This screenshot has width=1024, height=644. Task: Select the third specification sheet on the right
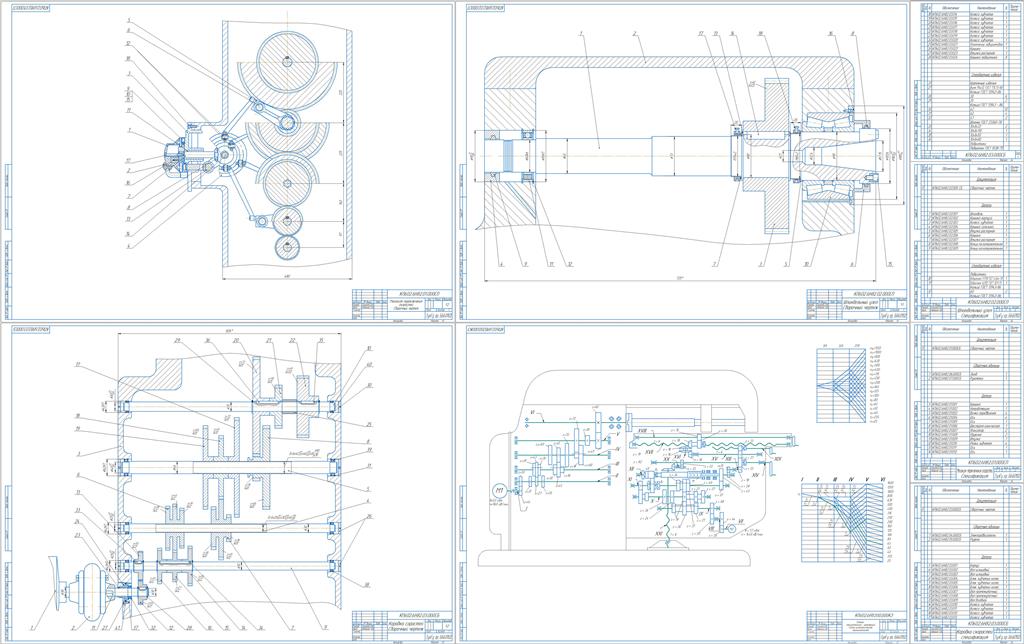point(967,402)
